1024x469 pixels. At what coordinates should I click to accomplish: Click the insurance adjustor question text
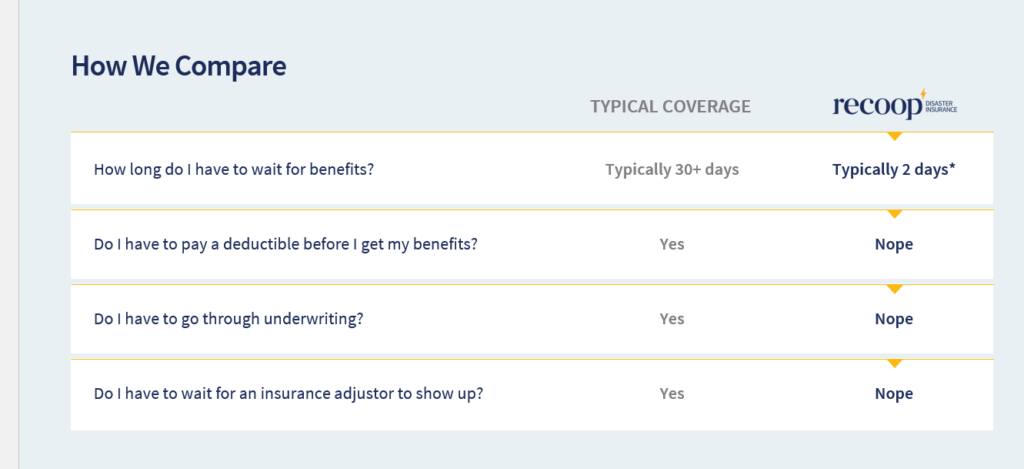[289, 394]
